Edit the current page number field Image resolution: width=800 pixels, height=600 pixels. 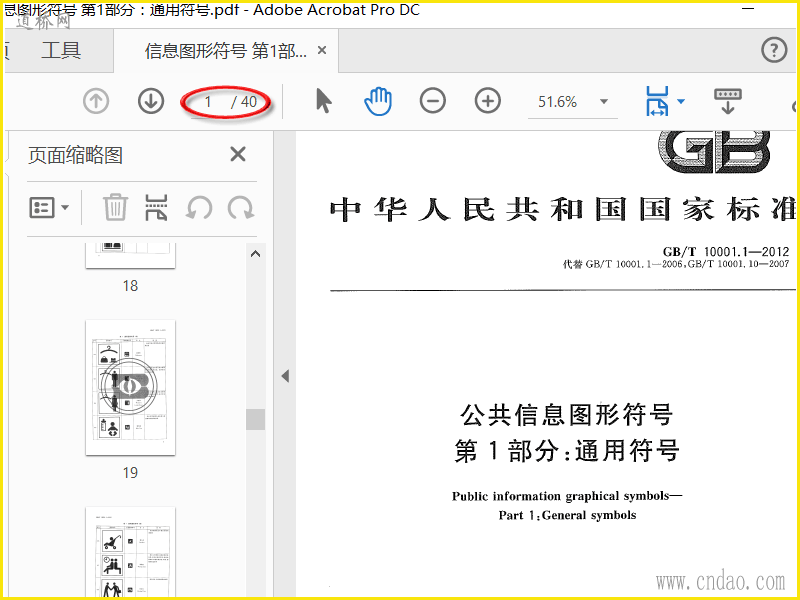click(x=208, y=102)
